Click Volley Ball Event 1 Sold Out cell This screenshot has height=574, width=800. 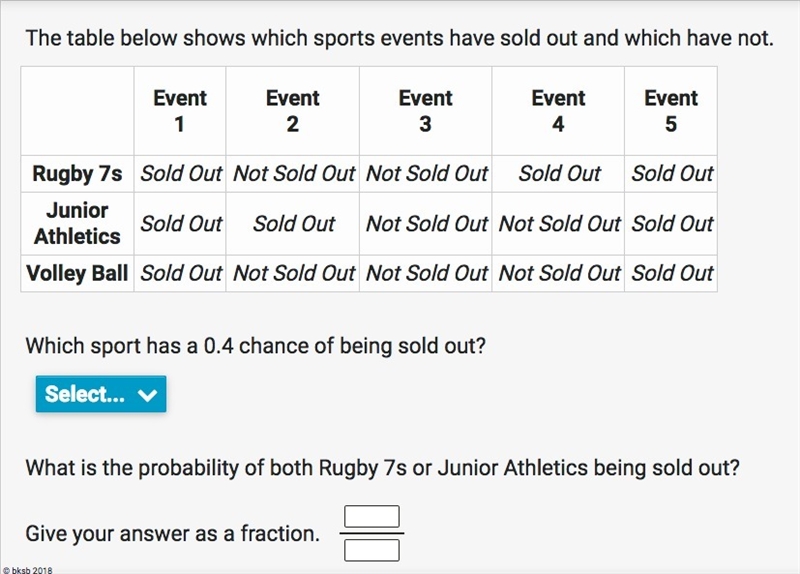[x=180, y=273]
